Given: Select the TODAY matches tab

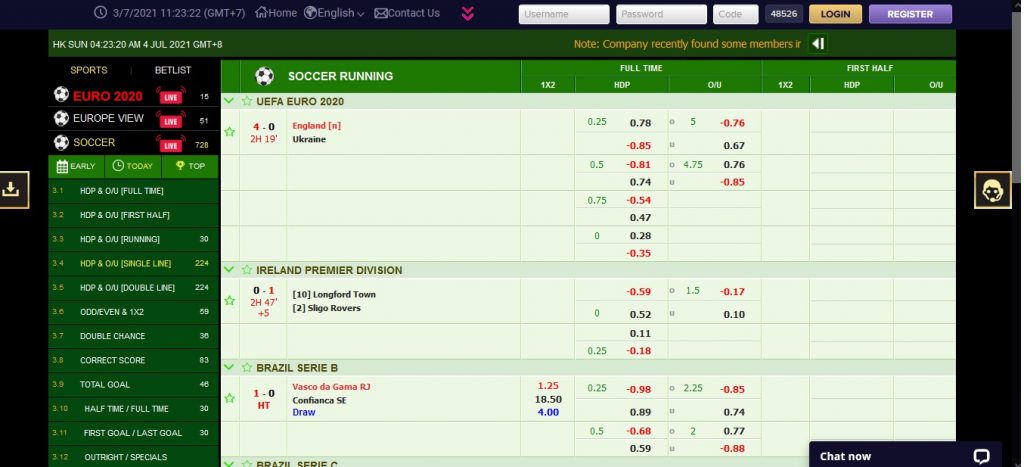Looking at the screenshot, I should (x=133, y=166).
